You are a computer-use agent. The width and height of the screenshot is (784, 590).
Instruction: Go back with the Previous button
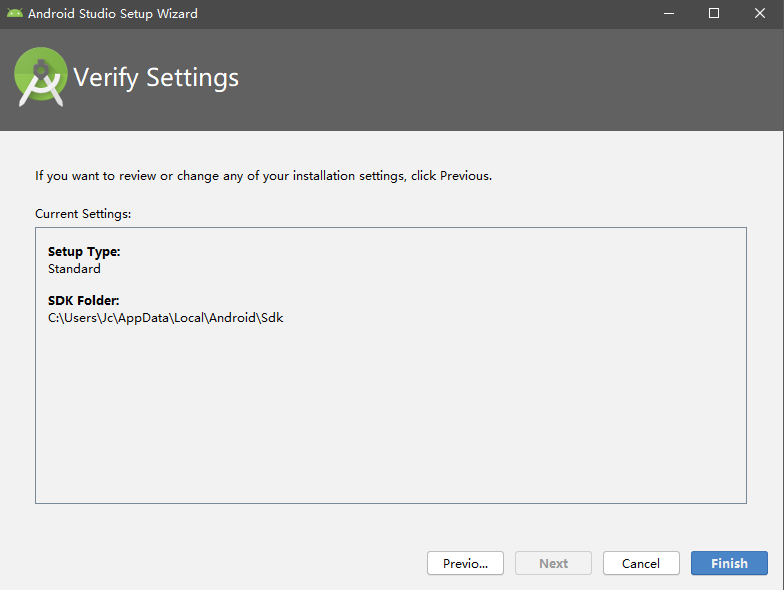[465, 563]
